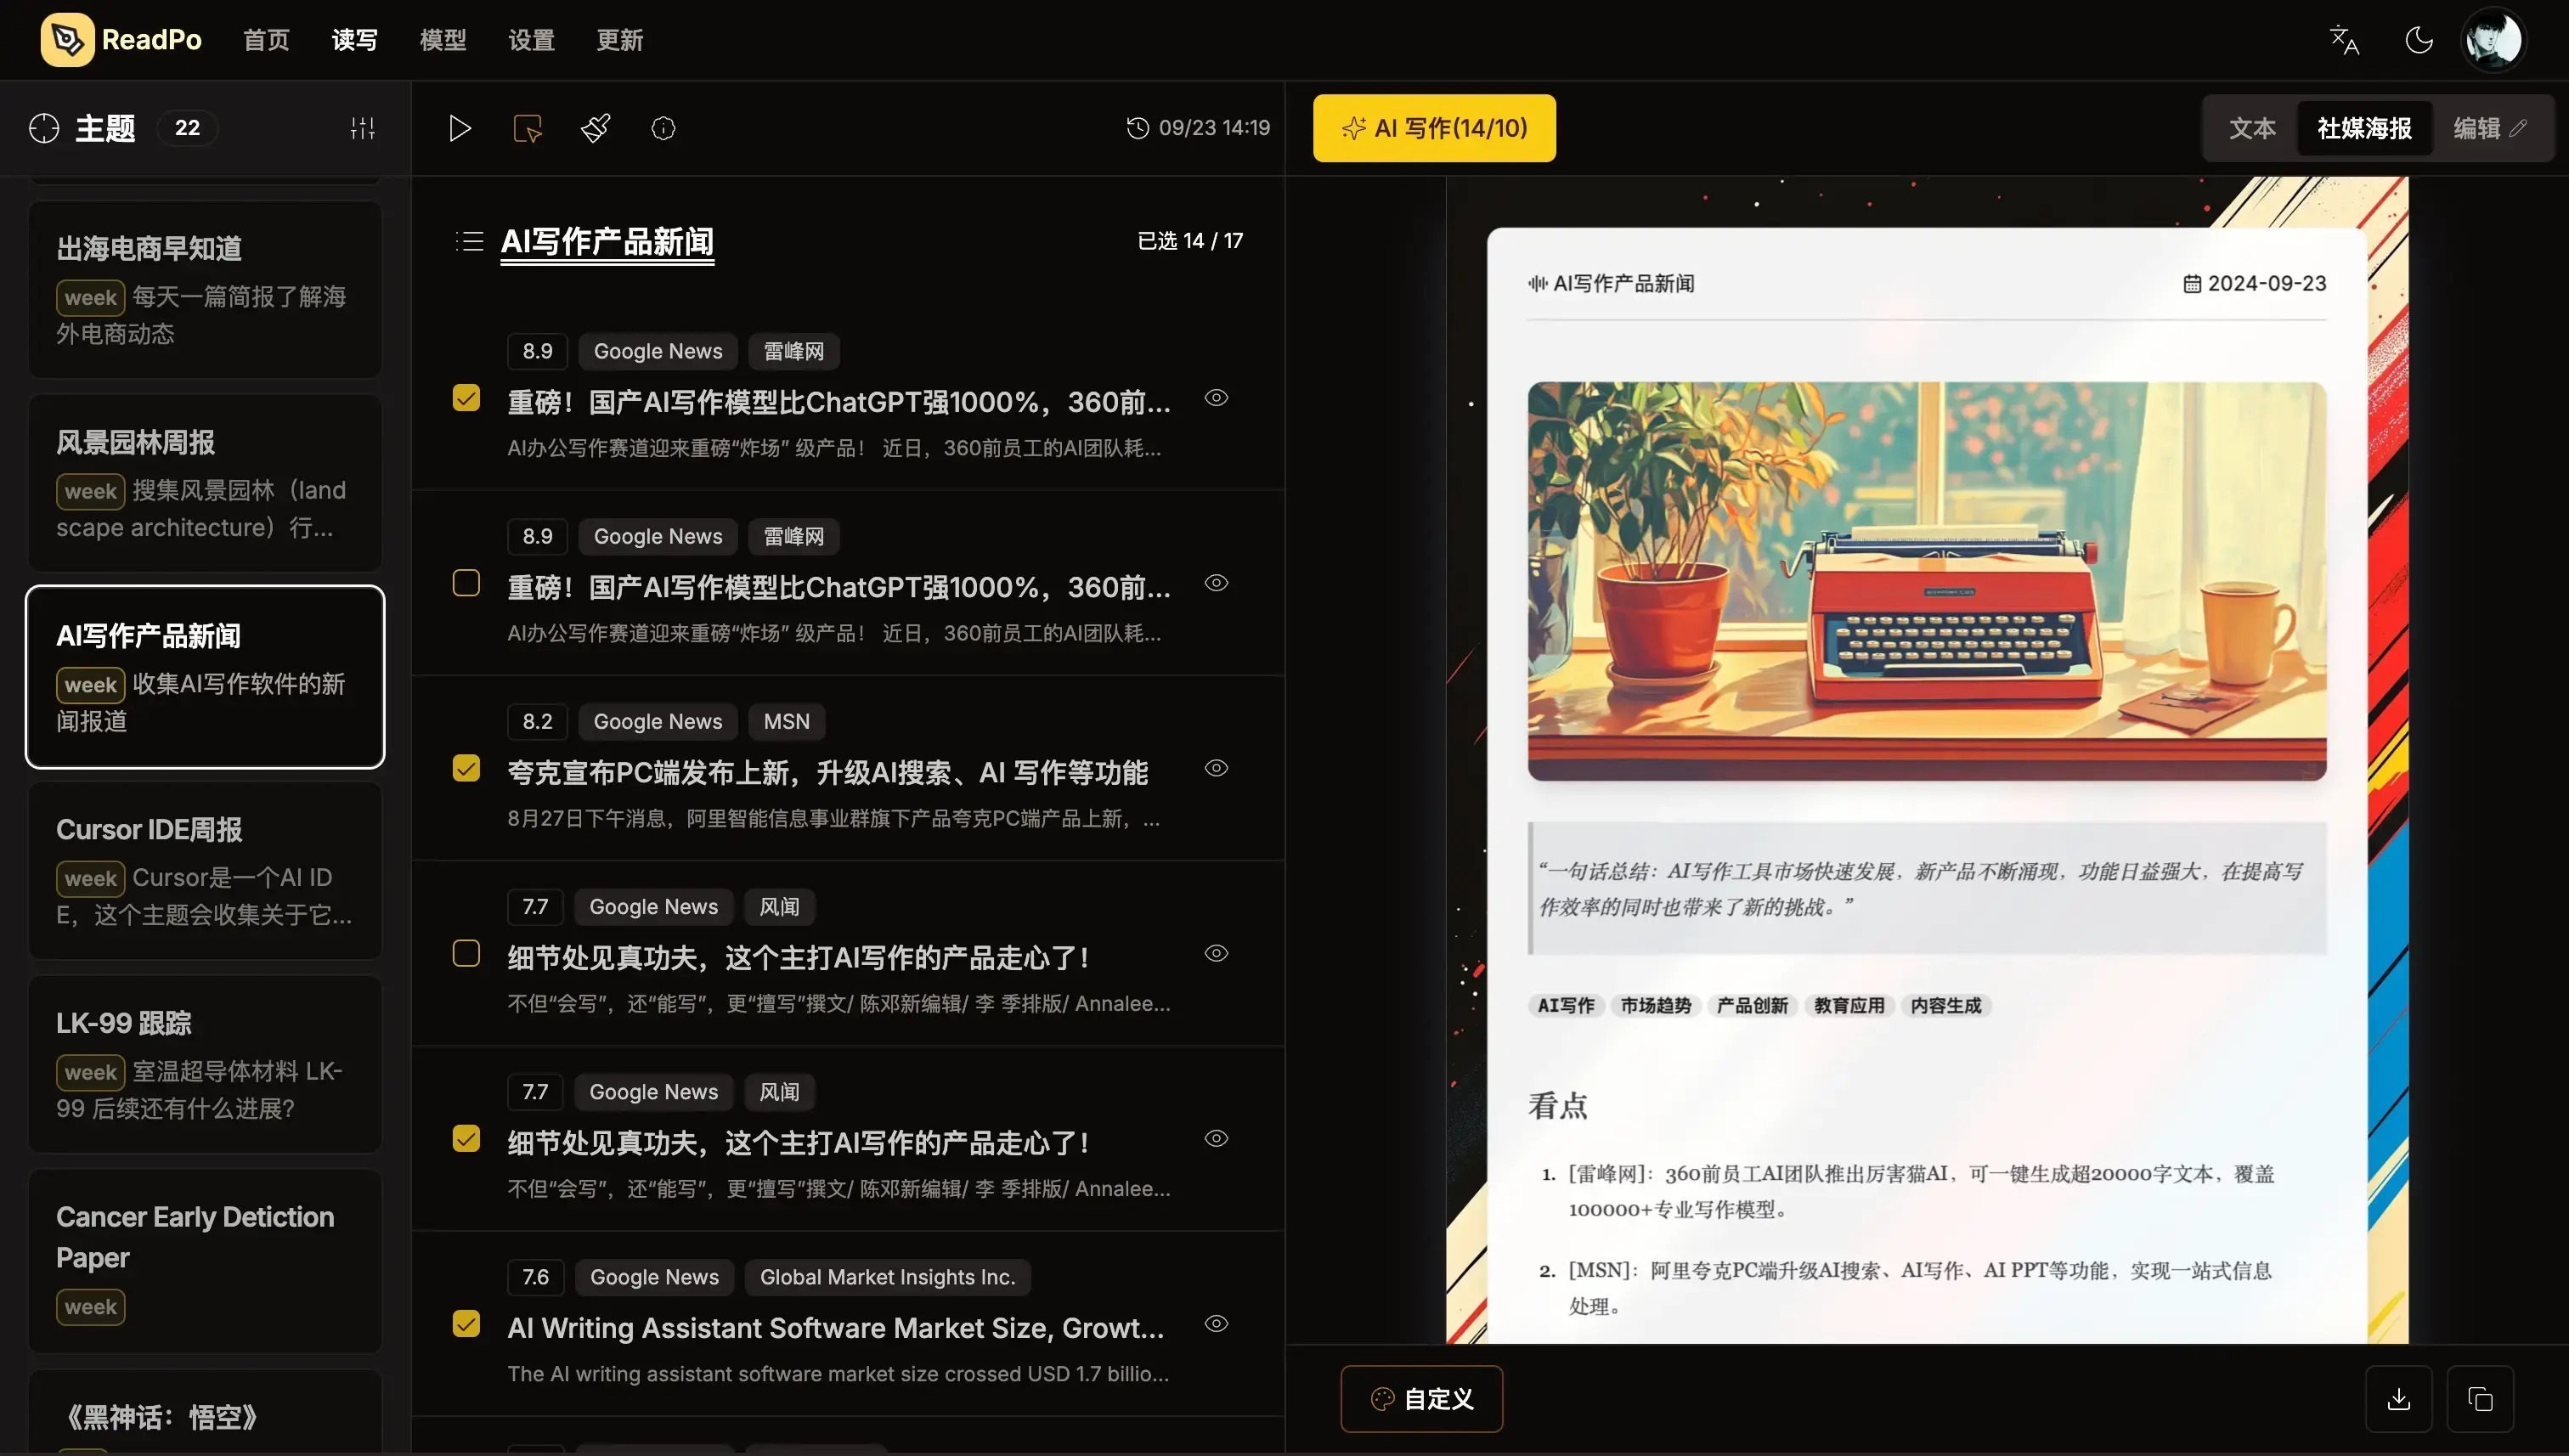Open the 模型 menu
The width and height of the screenshot is (2569, 1456).
tap(442, 40)
